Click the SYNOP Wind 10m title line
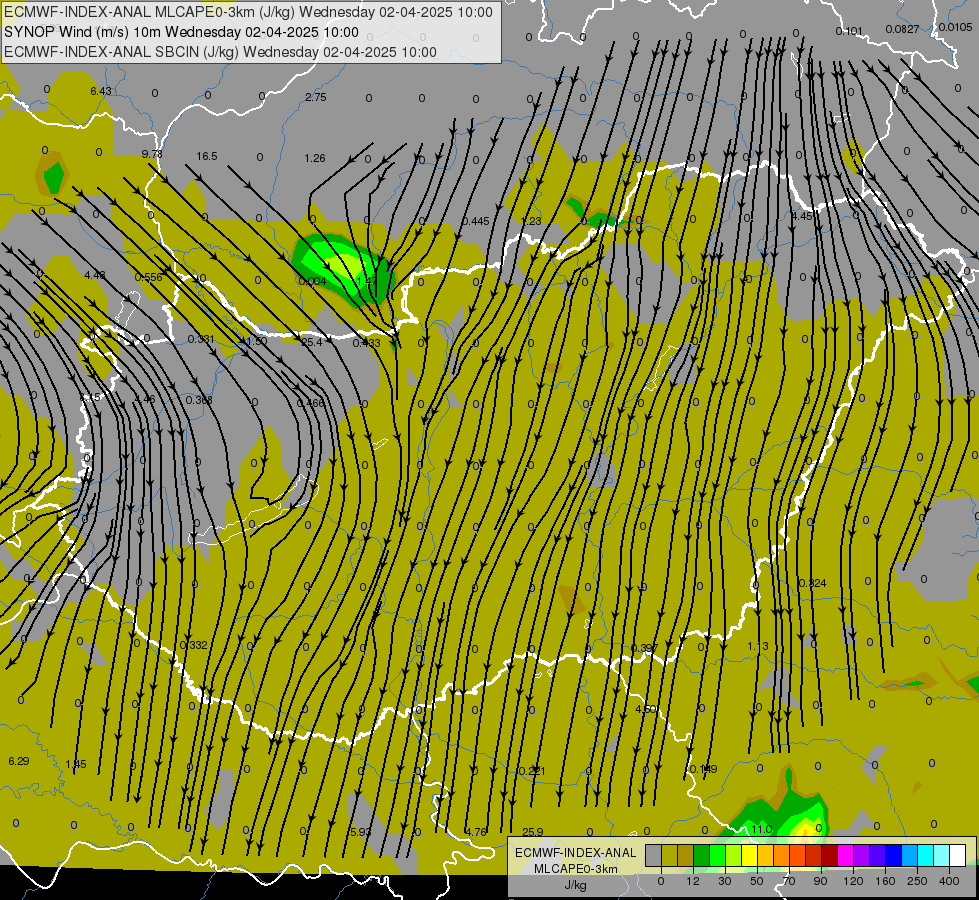 (181, 32)
